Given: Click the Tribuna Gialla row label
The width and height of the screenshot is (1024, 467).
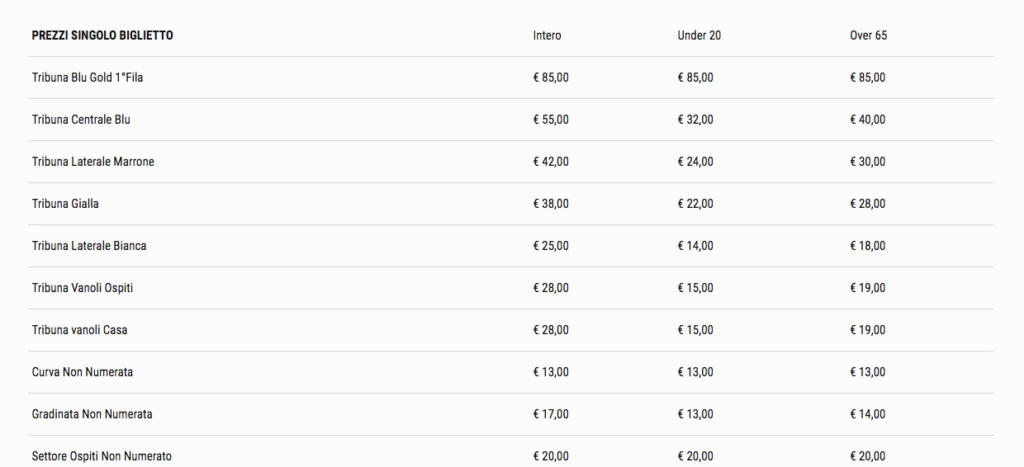Looking at the screenshot, I should (x=65, y=204).
